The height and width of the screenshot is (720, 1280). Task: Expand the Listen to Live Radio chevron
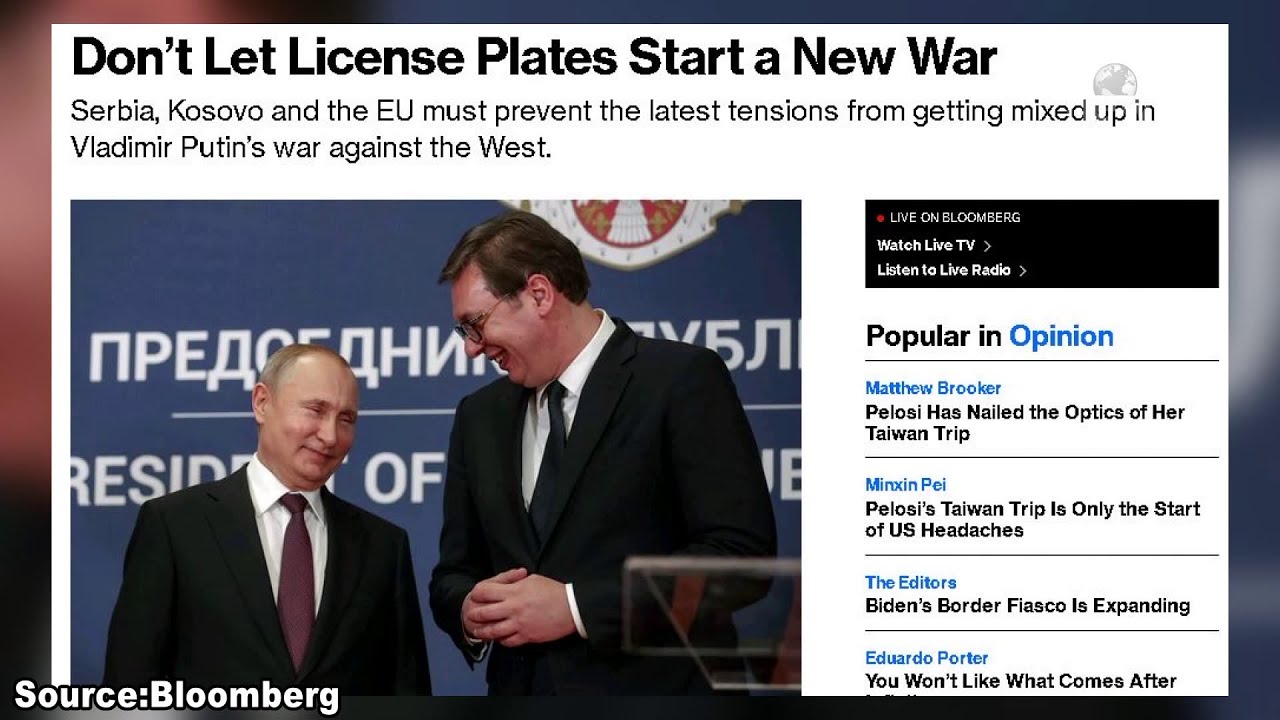click(x=1022, y=270)
